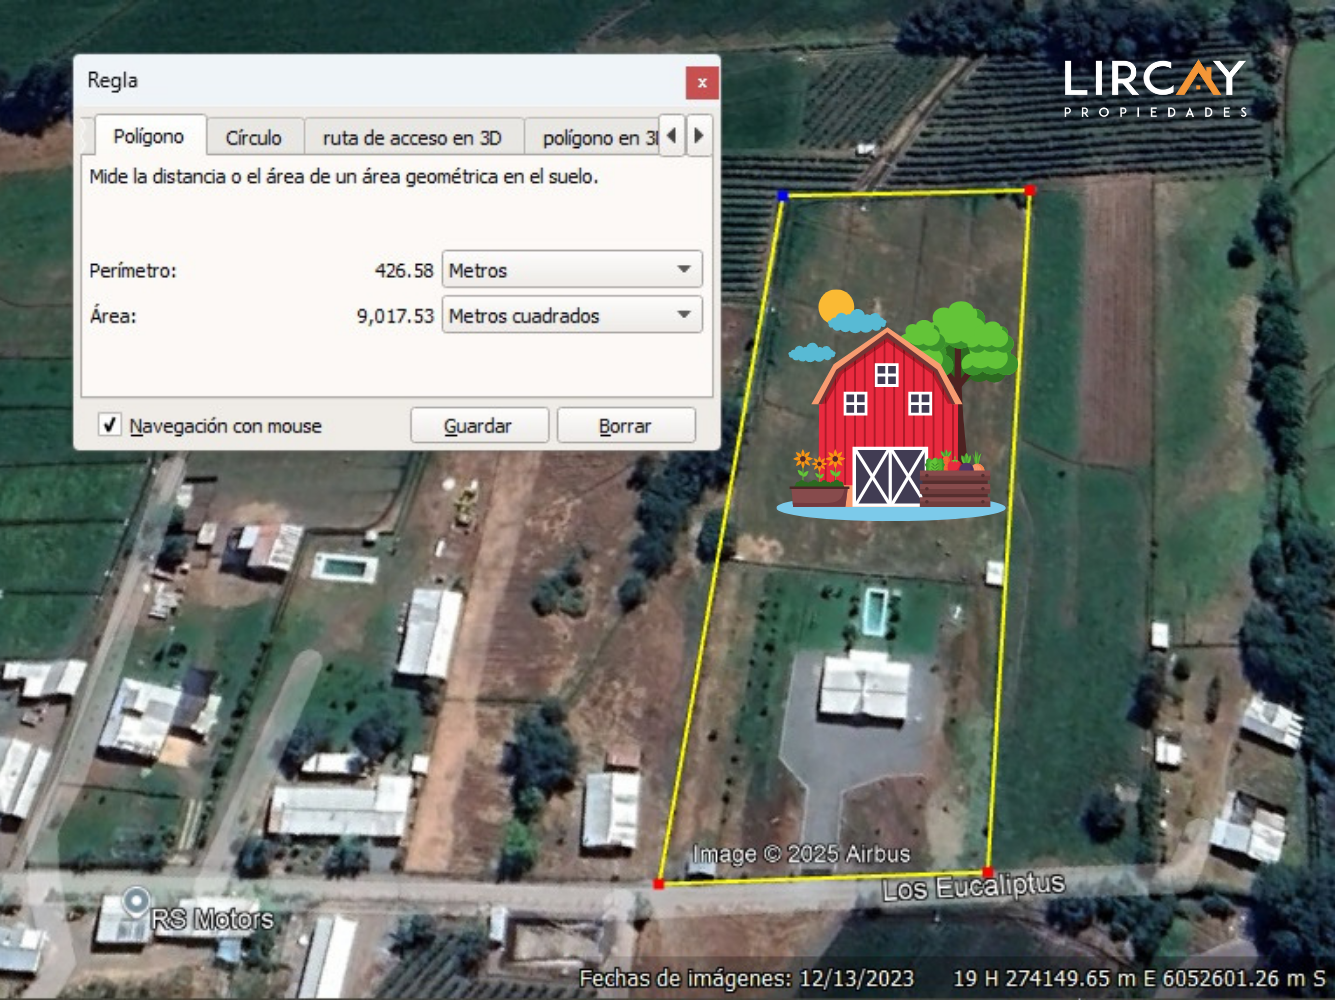This screenshot has width=1335, height=1000.
Task: Open the Perímetro units dropdown (Metros)
Action: (572, 270)
